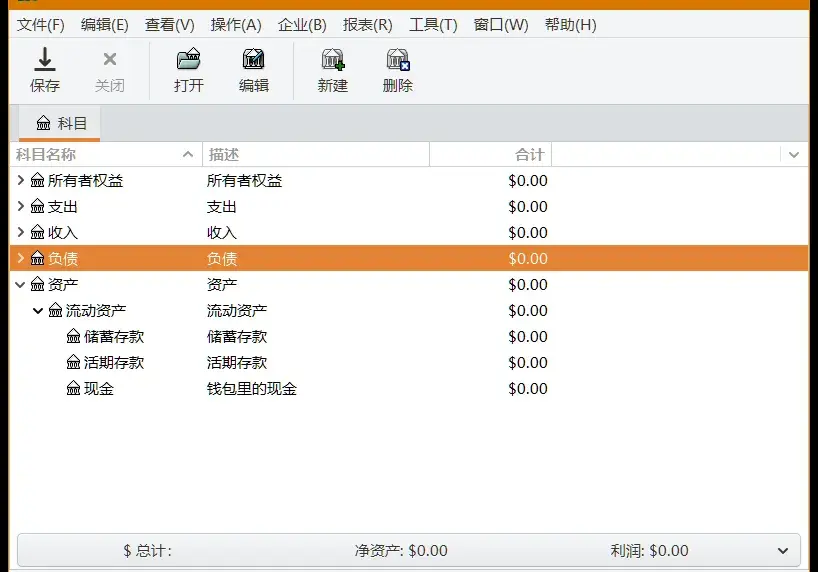Select the 所有者权益 account name
Screen dimensions: 818x572
pos(86,181)
